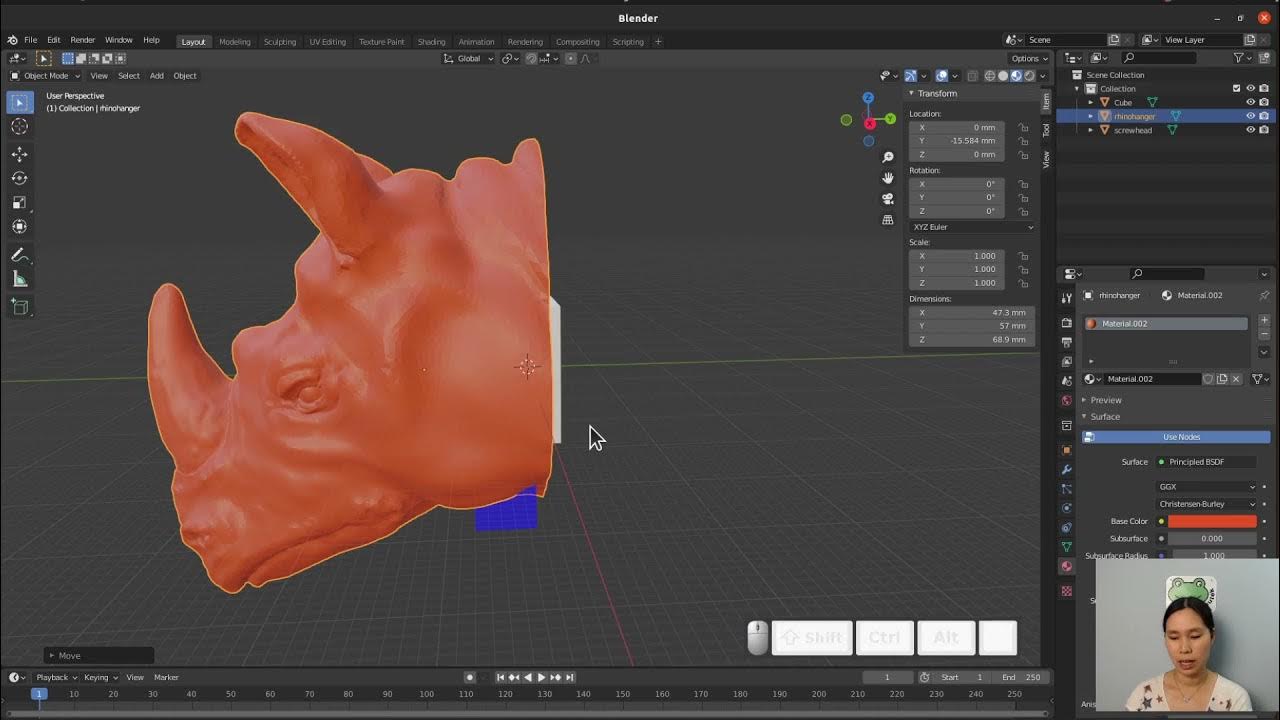Duplicate the material with the new-material icon
Image resolution: width=1280 pixels, height=720 pixels.
click(1222, 379)
